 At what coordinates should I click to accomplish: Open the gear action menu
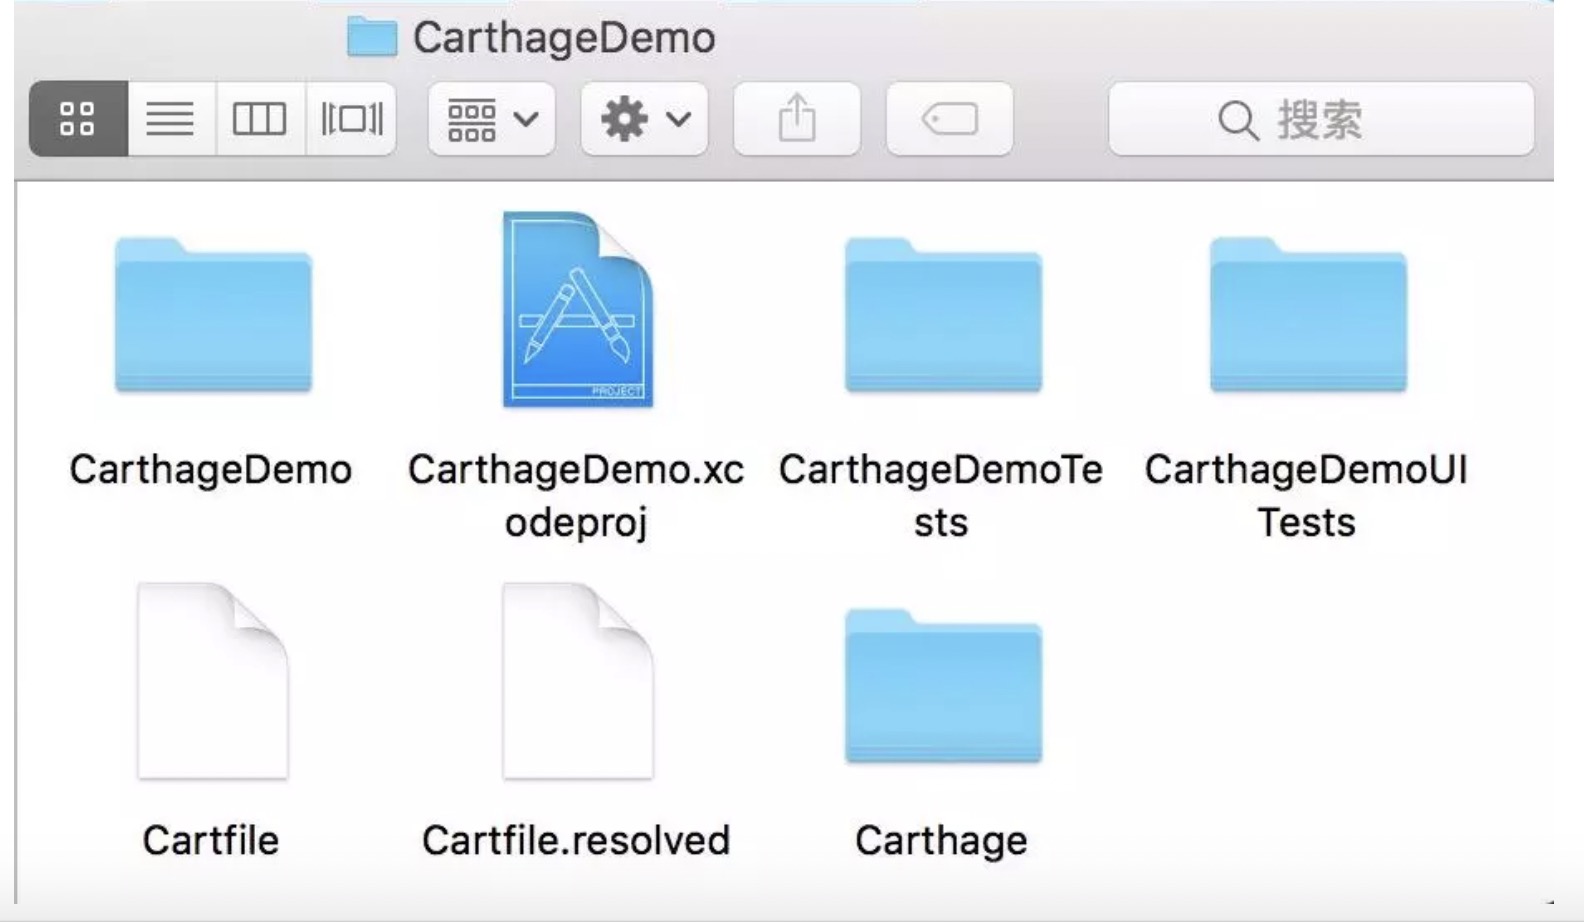click(645, 119)
